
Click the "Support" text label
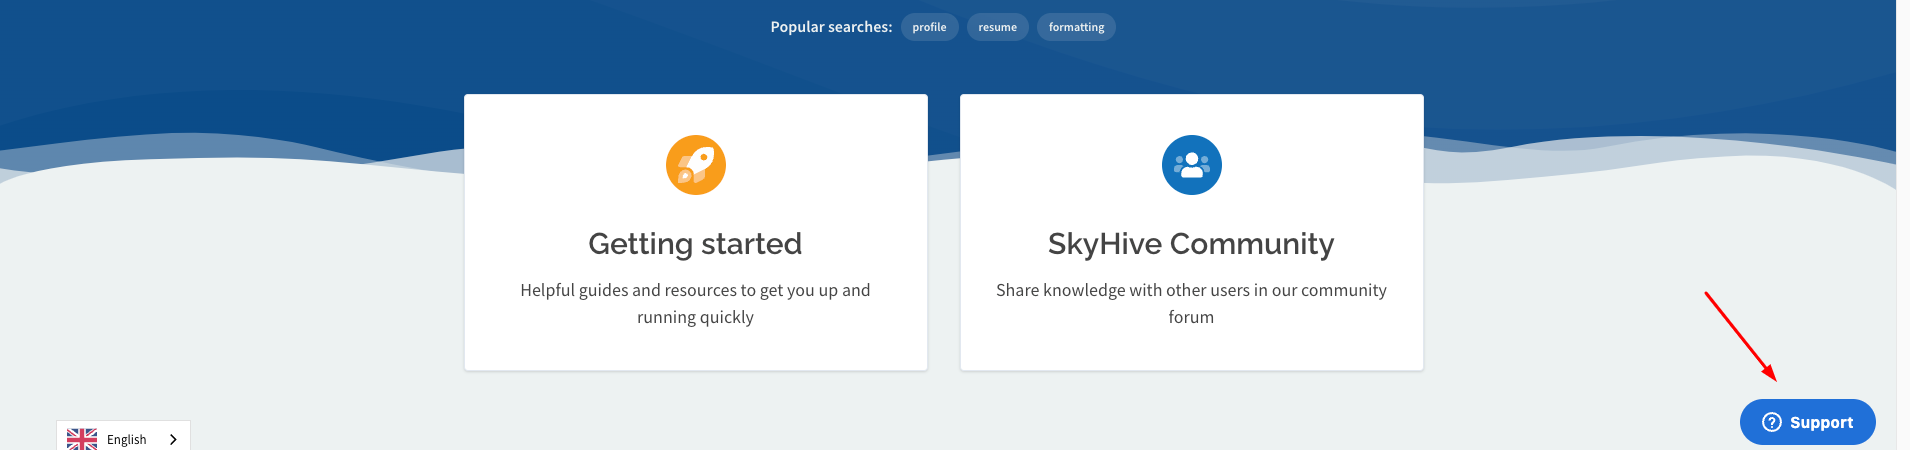[1821, 422]
